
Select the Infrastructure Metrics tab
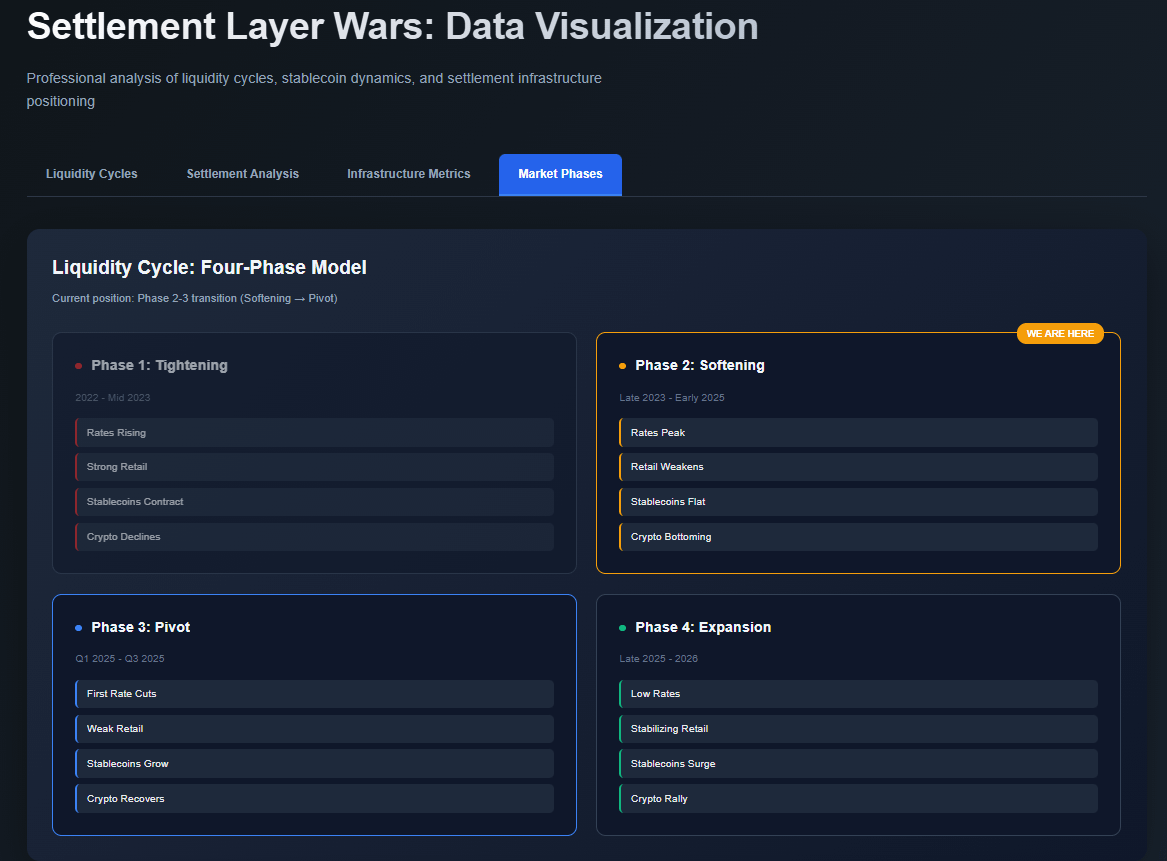408,174
